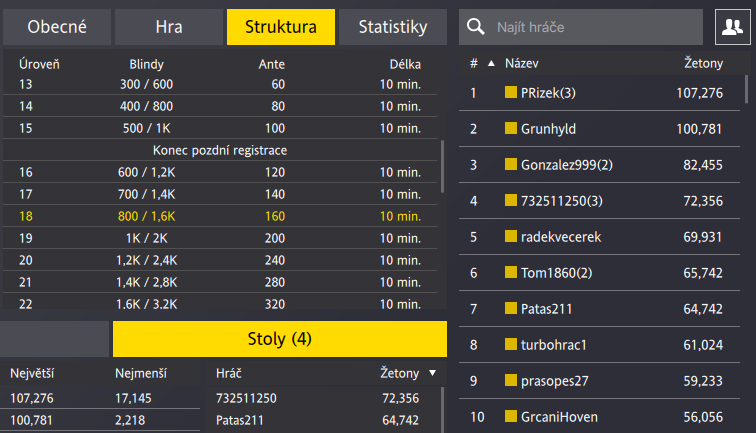756x433 pixels.
Task: Click the friends/players group icon
Action: pyautogui.click(x=733, y=27)
